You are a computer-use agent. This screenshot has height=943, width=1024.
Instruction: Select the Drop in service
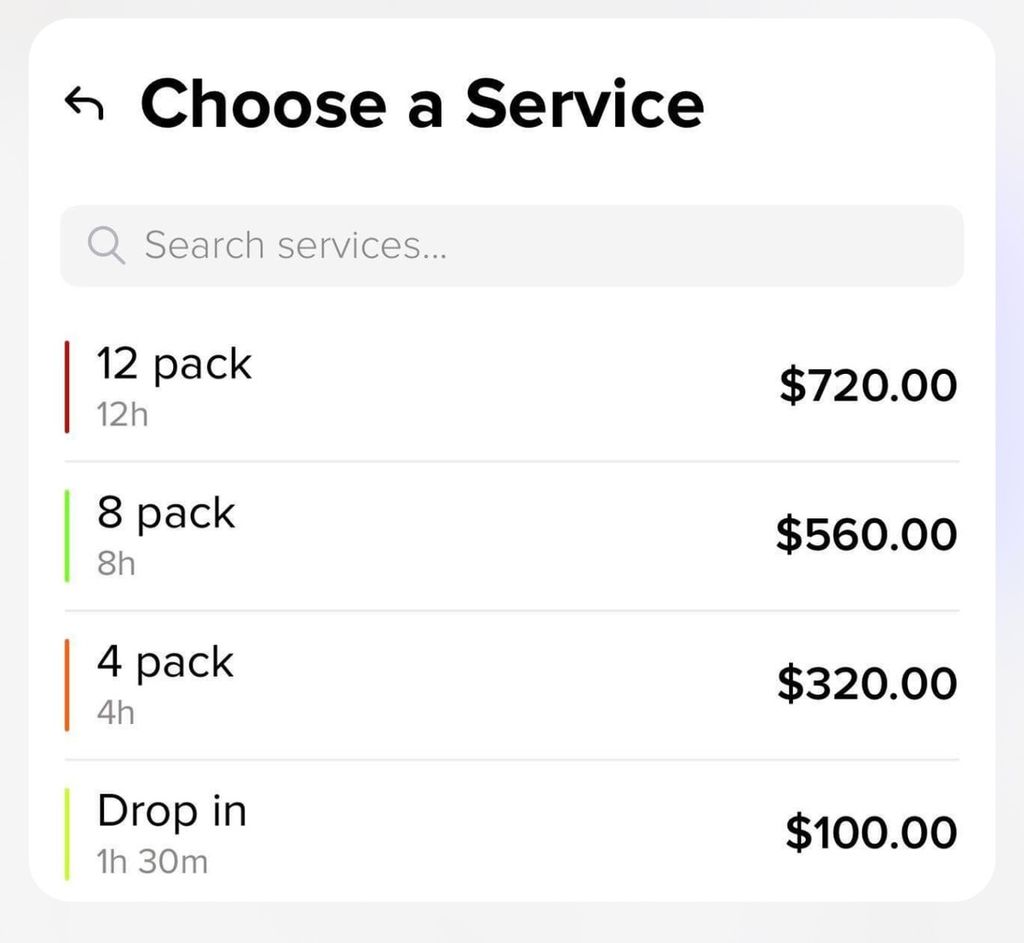[x=511, y=833]
